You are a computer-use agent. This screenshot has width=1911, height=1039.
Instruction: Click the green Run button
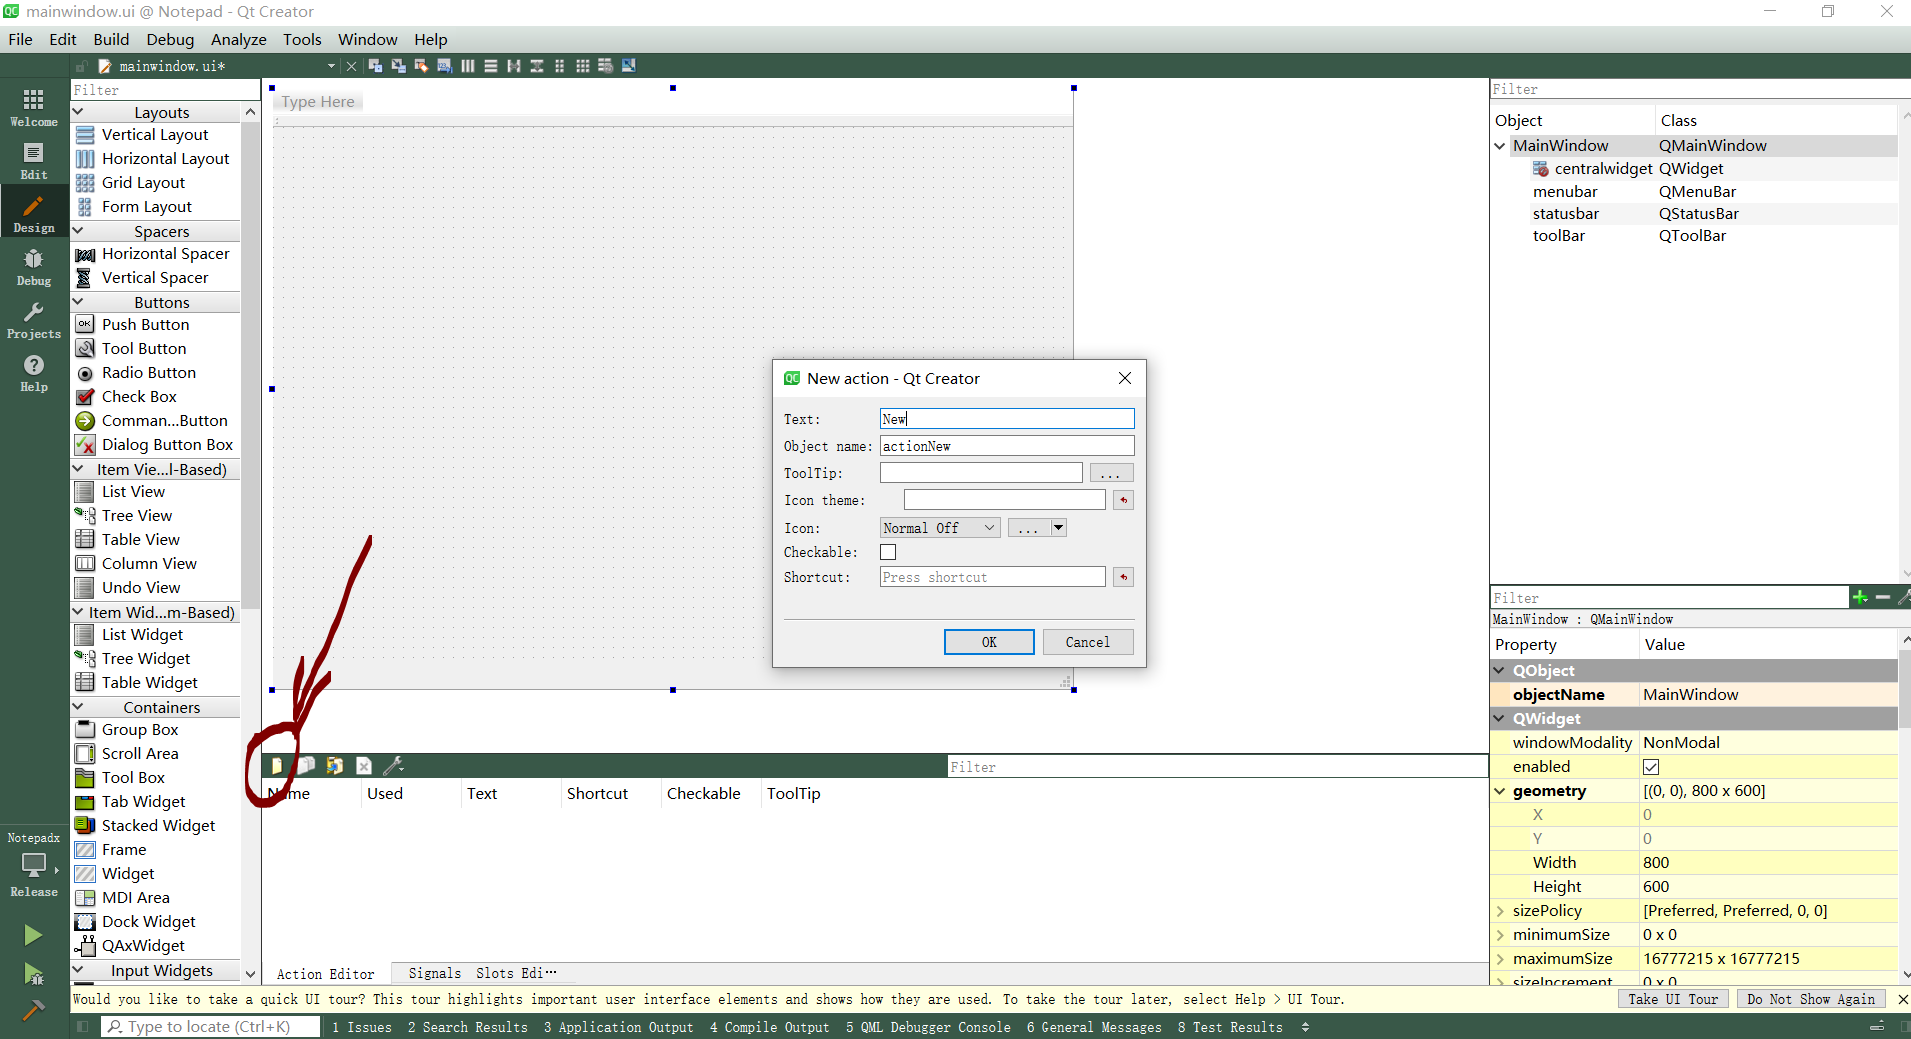[33, 934]
